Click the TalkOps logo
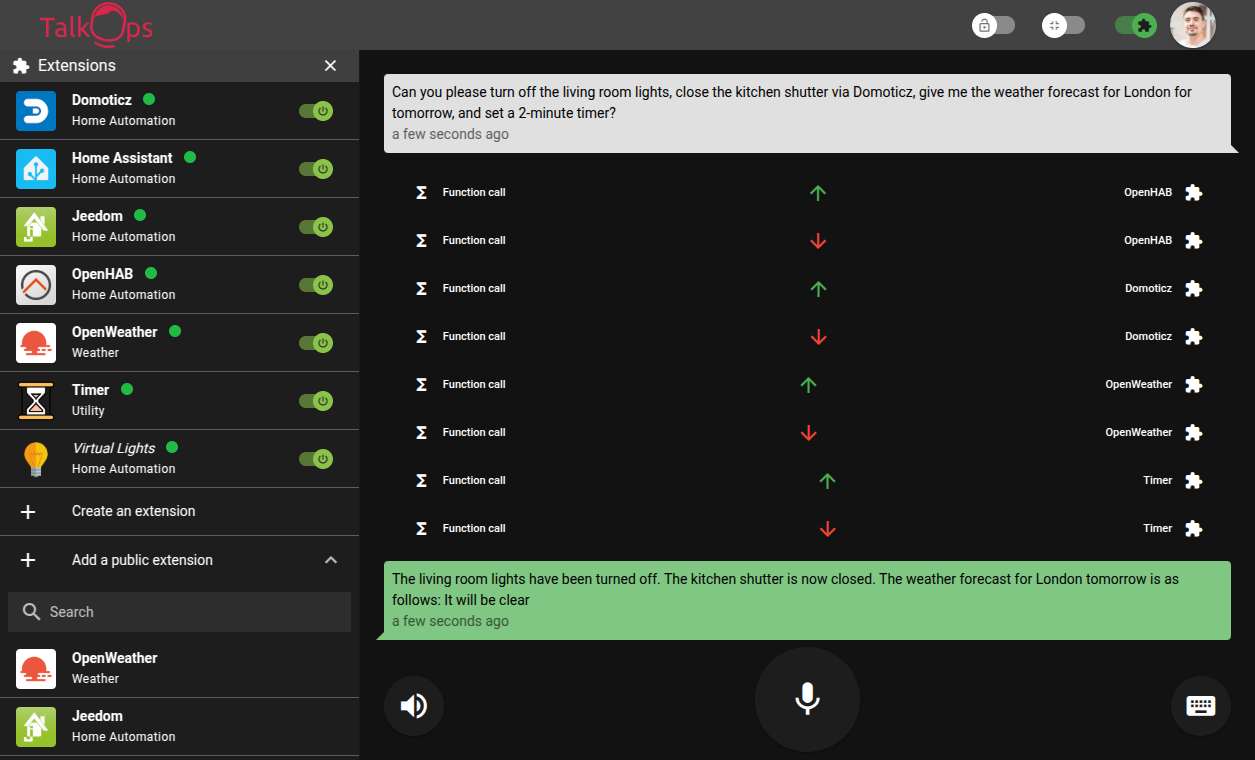Viewport: 1255px width, 760px height. coord(96,25)
